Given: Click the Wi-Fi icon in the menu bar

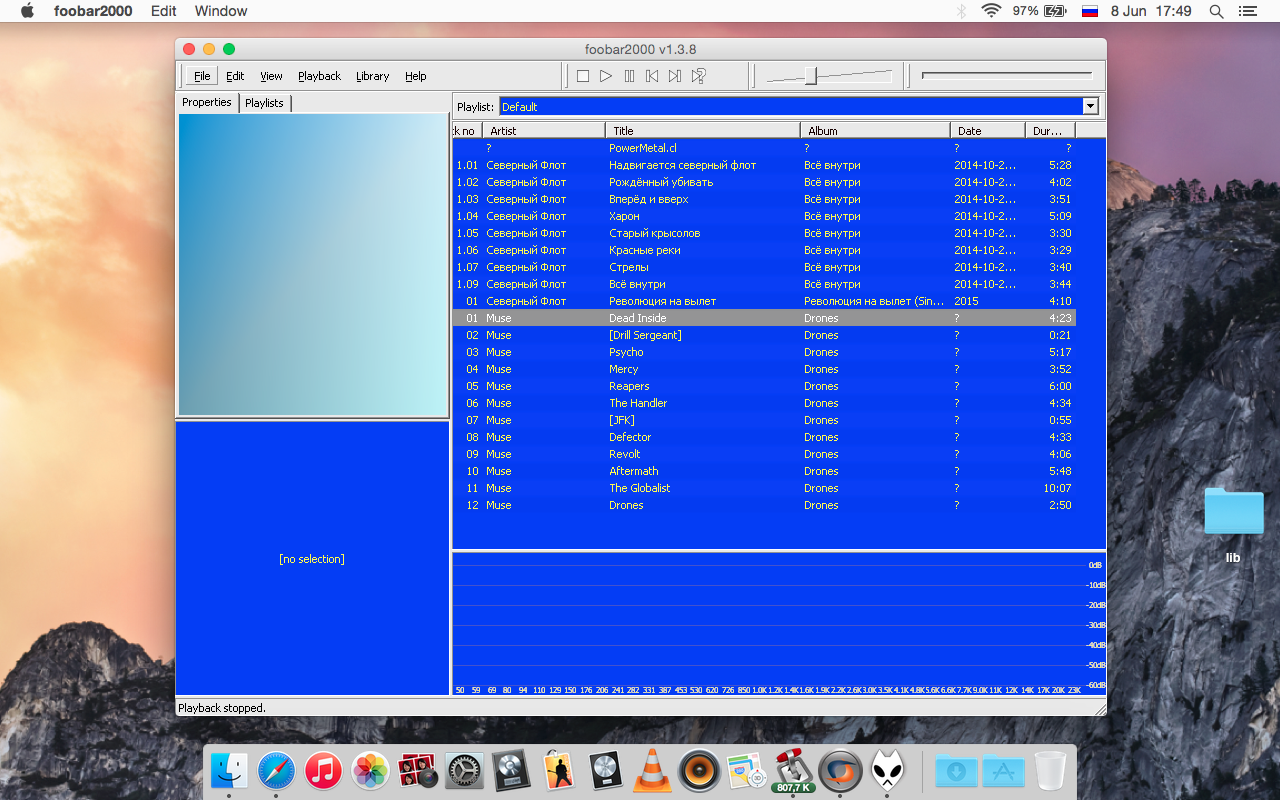Looking at the screenshot, I should coord(991,11).
